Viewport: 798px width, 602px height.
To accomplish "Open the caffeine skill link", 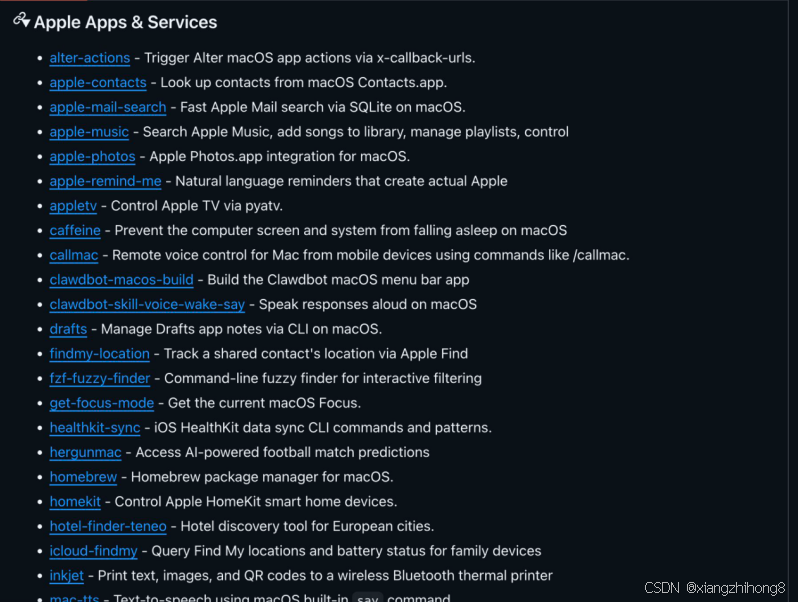I will click(x=75, y=230).
